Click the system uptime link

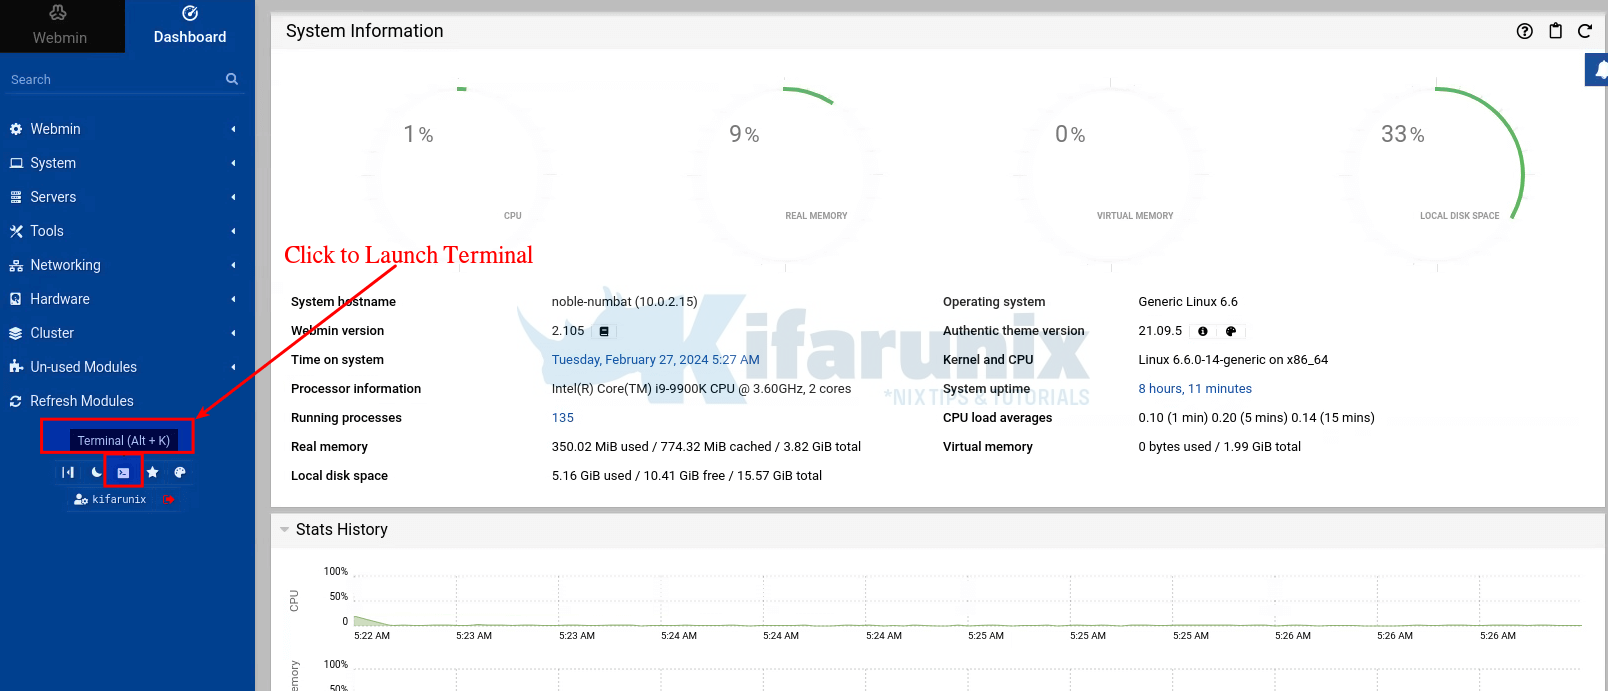click(x=1195, y=389)
